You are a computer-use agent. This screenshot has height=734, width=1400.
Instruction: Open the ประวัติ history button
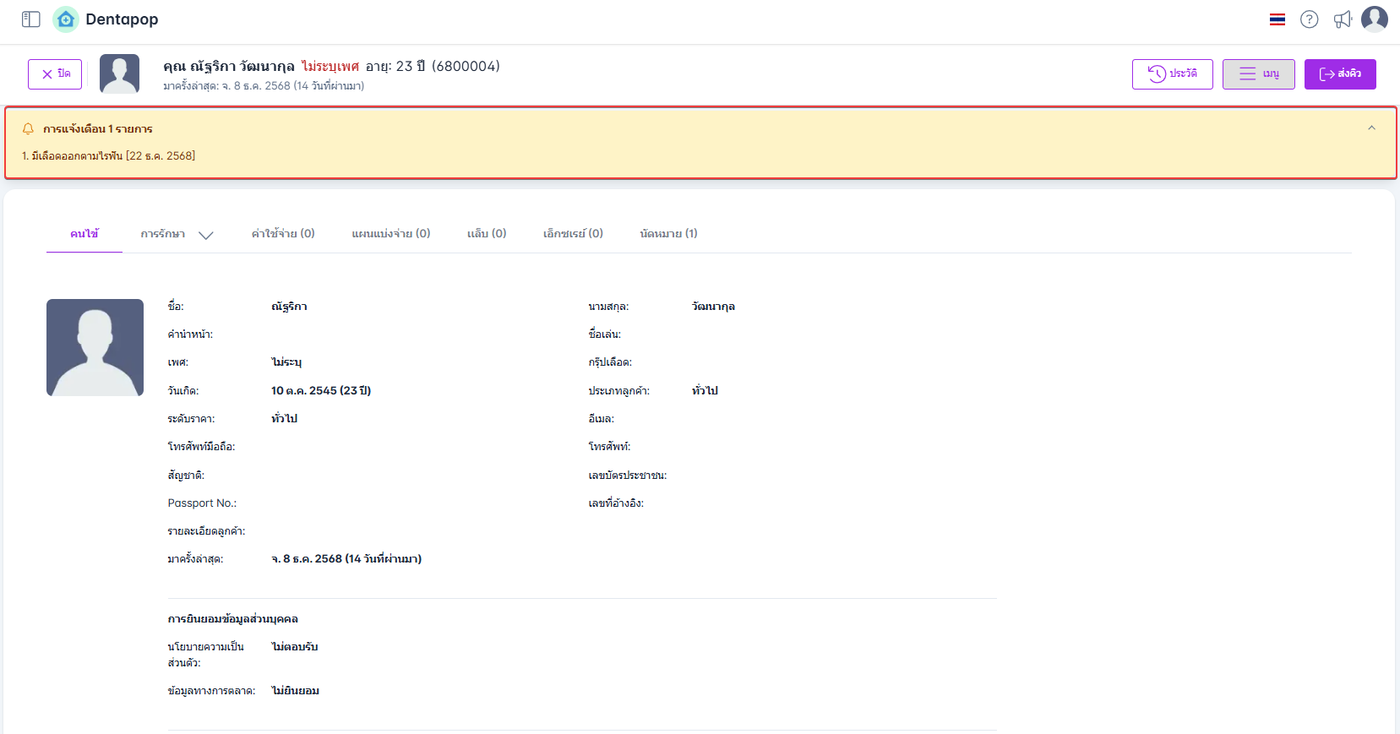1172,74
